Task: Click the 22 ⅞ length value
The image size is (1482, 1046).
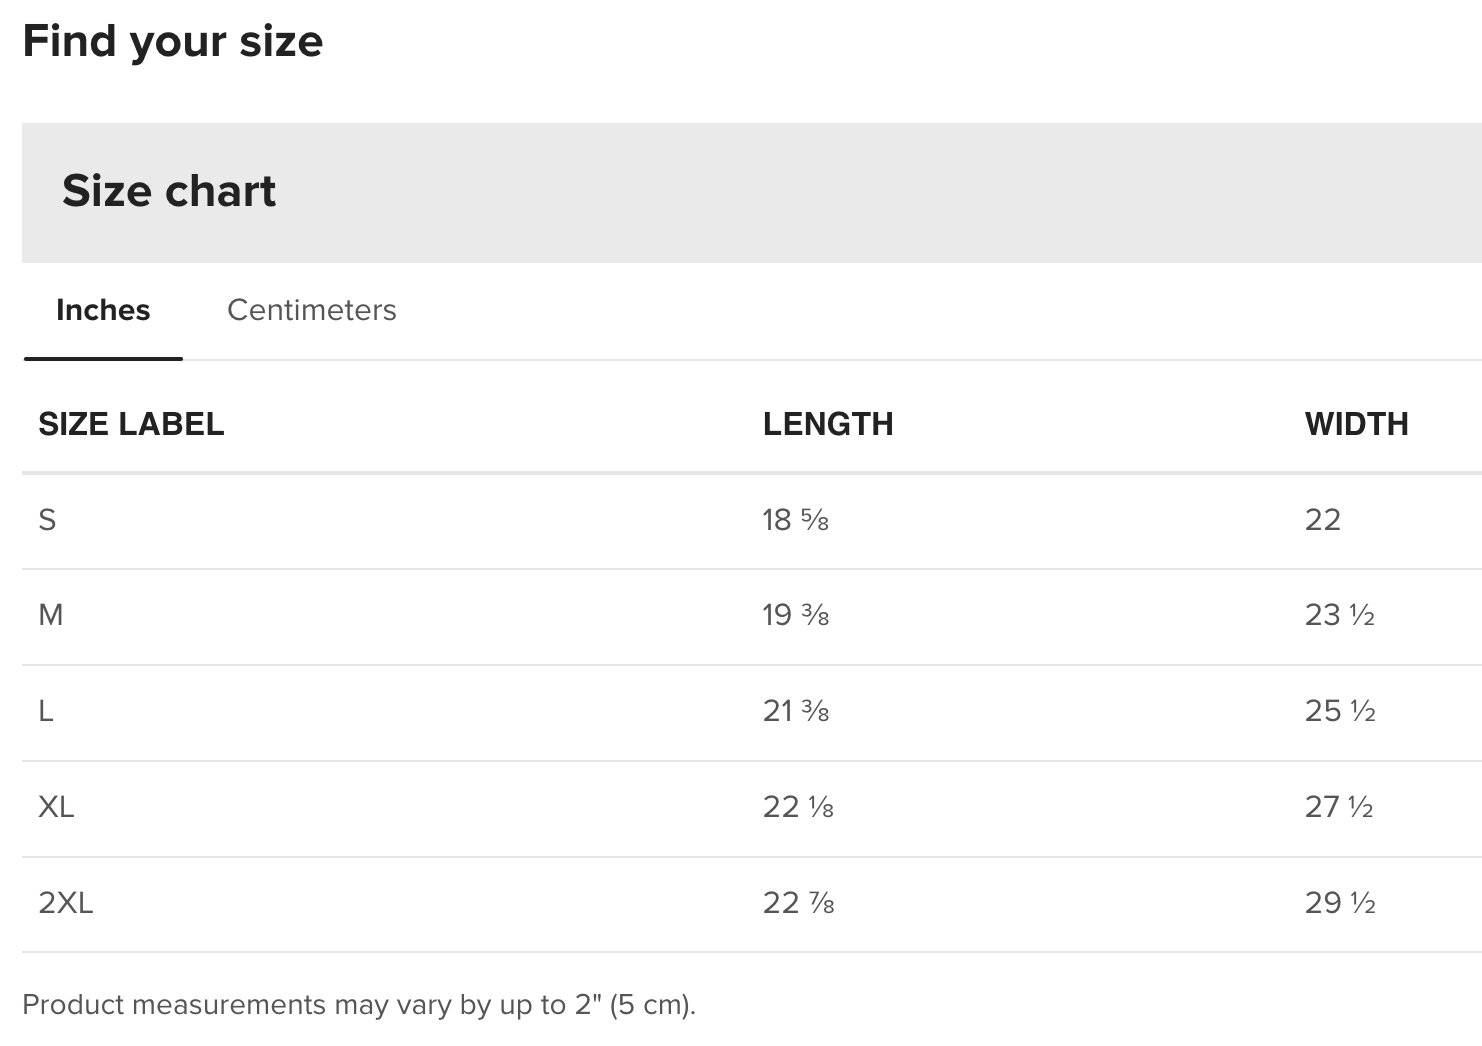Action: 798,903
